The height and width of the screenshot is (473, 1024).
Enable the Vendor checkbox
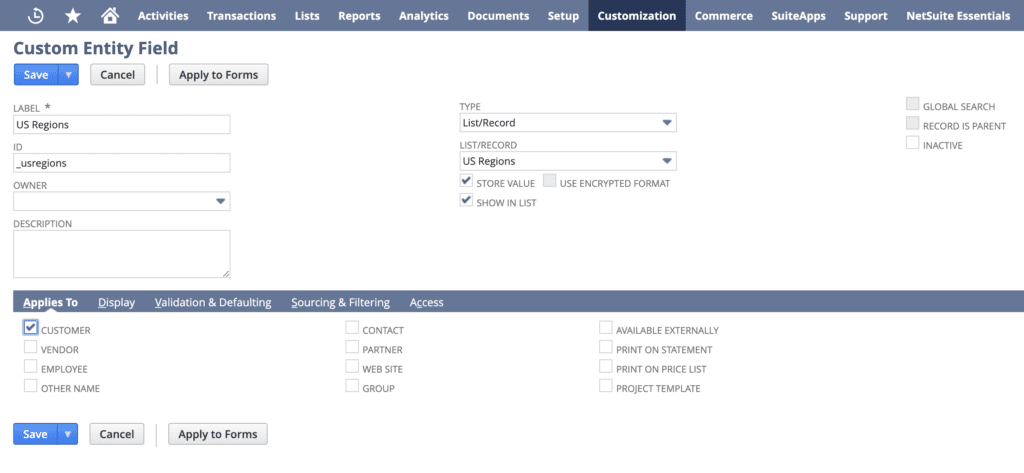point(30,348)
